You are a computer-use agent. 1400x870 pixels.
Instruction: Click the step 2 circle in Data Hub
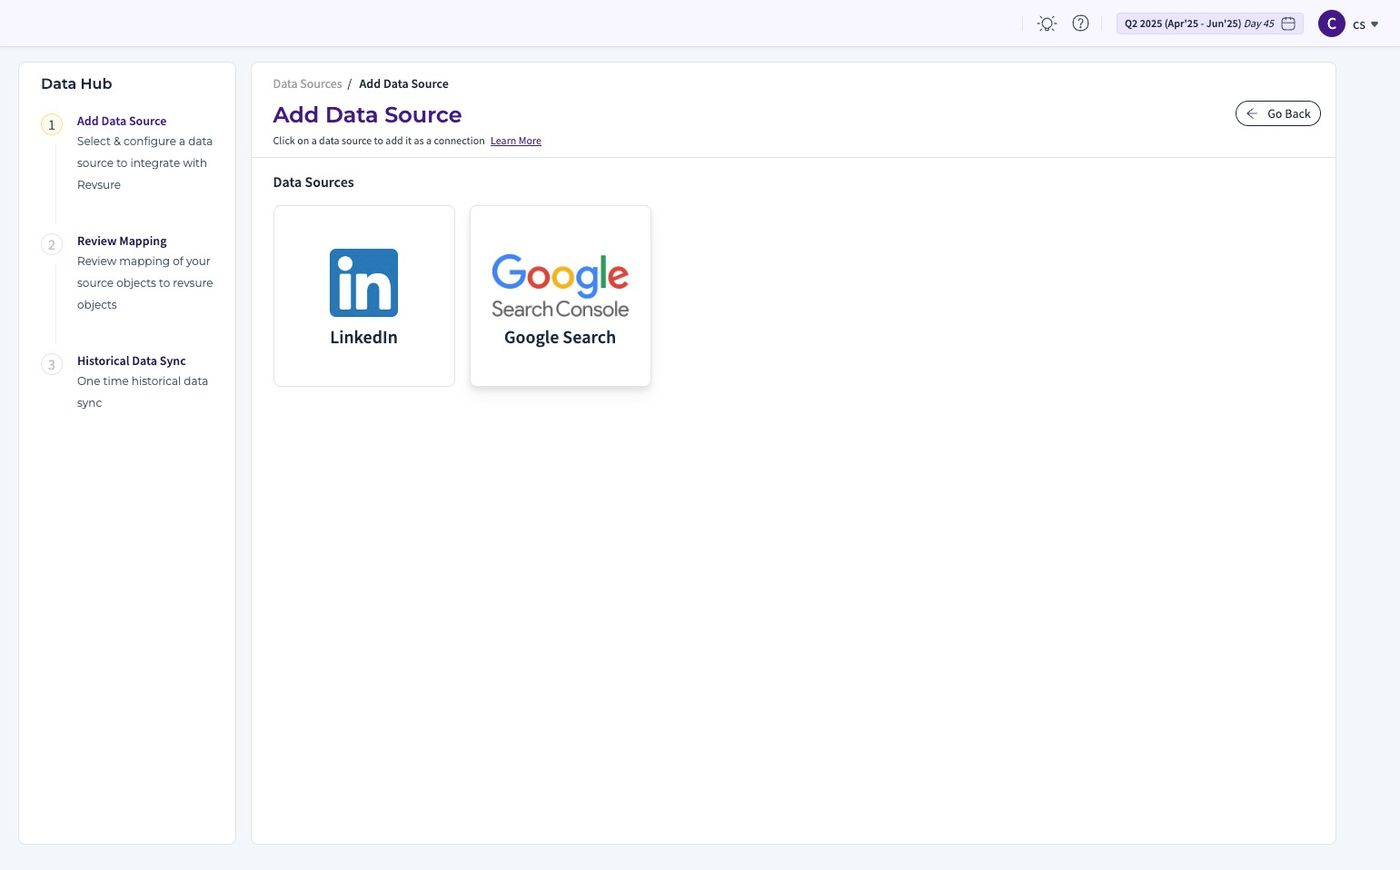(52, 245)
